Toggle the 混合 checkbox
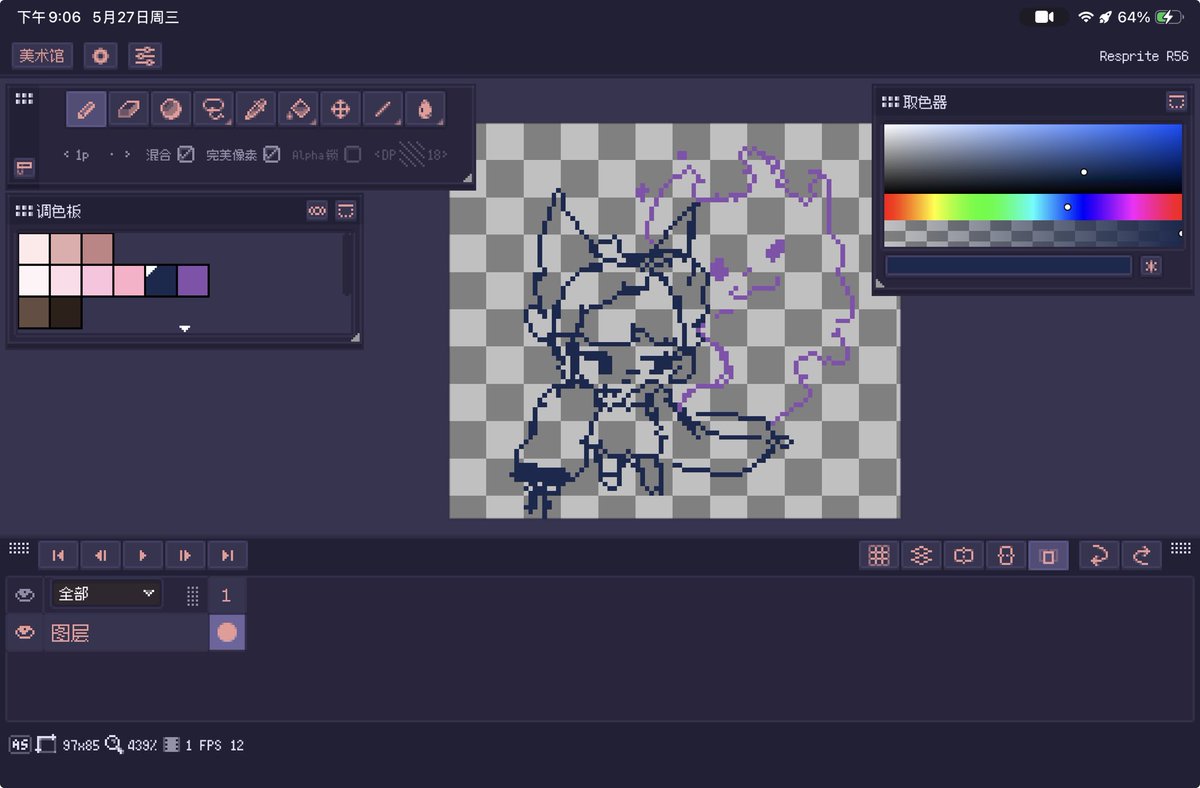1200x788 pixels. [x=186, y=155]
